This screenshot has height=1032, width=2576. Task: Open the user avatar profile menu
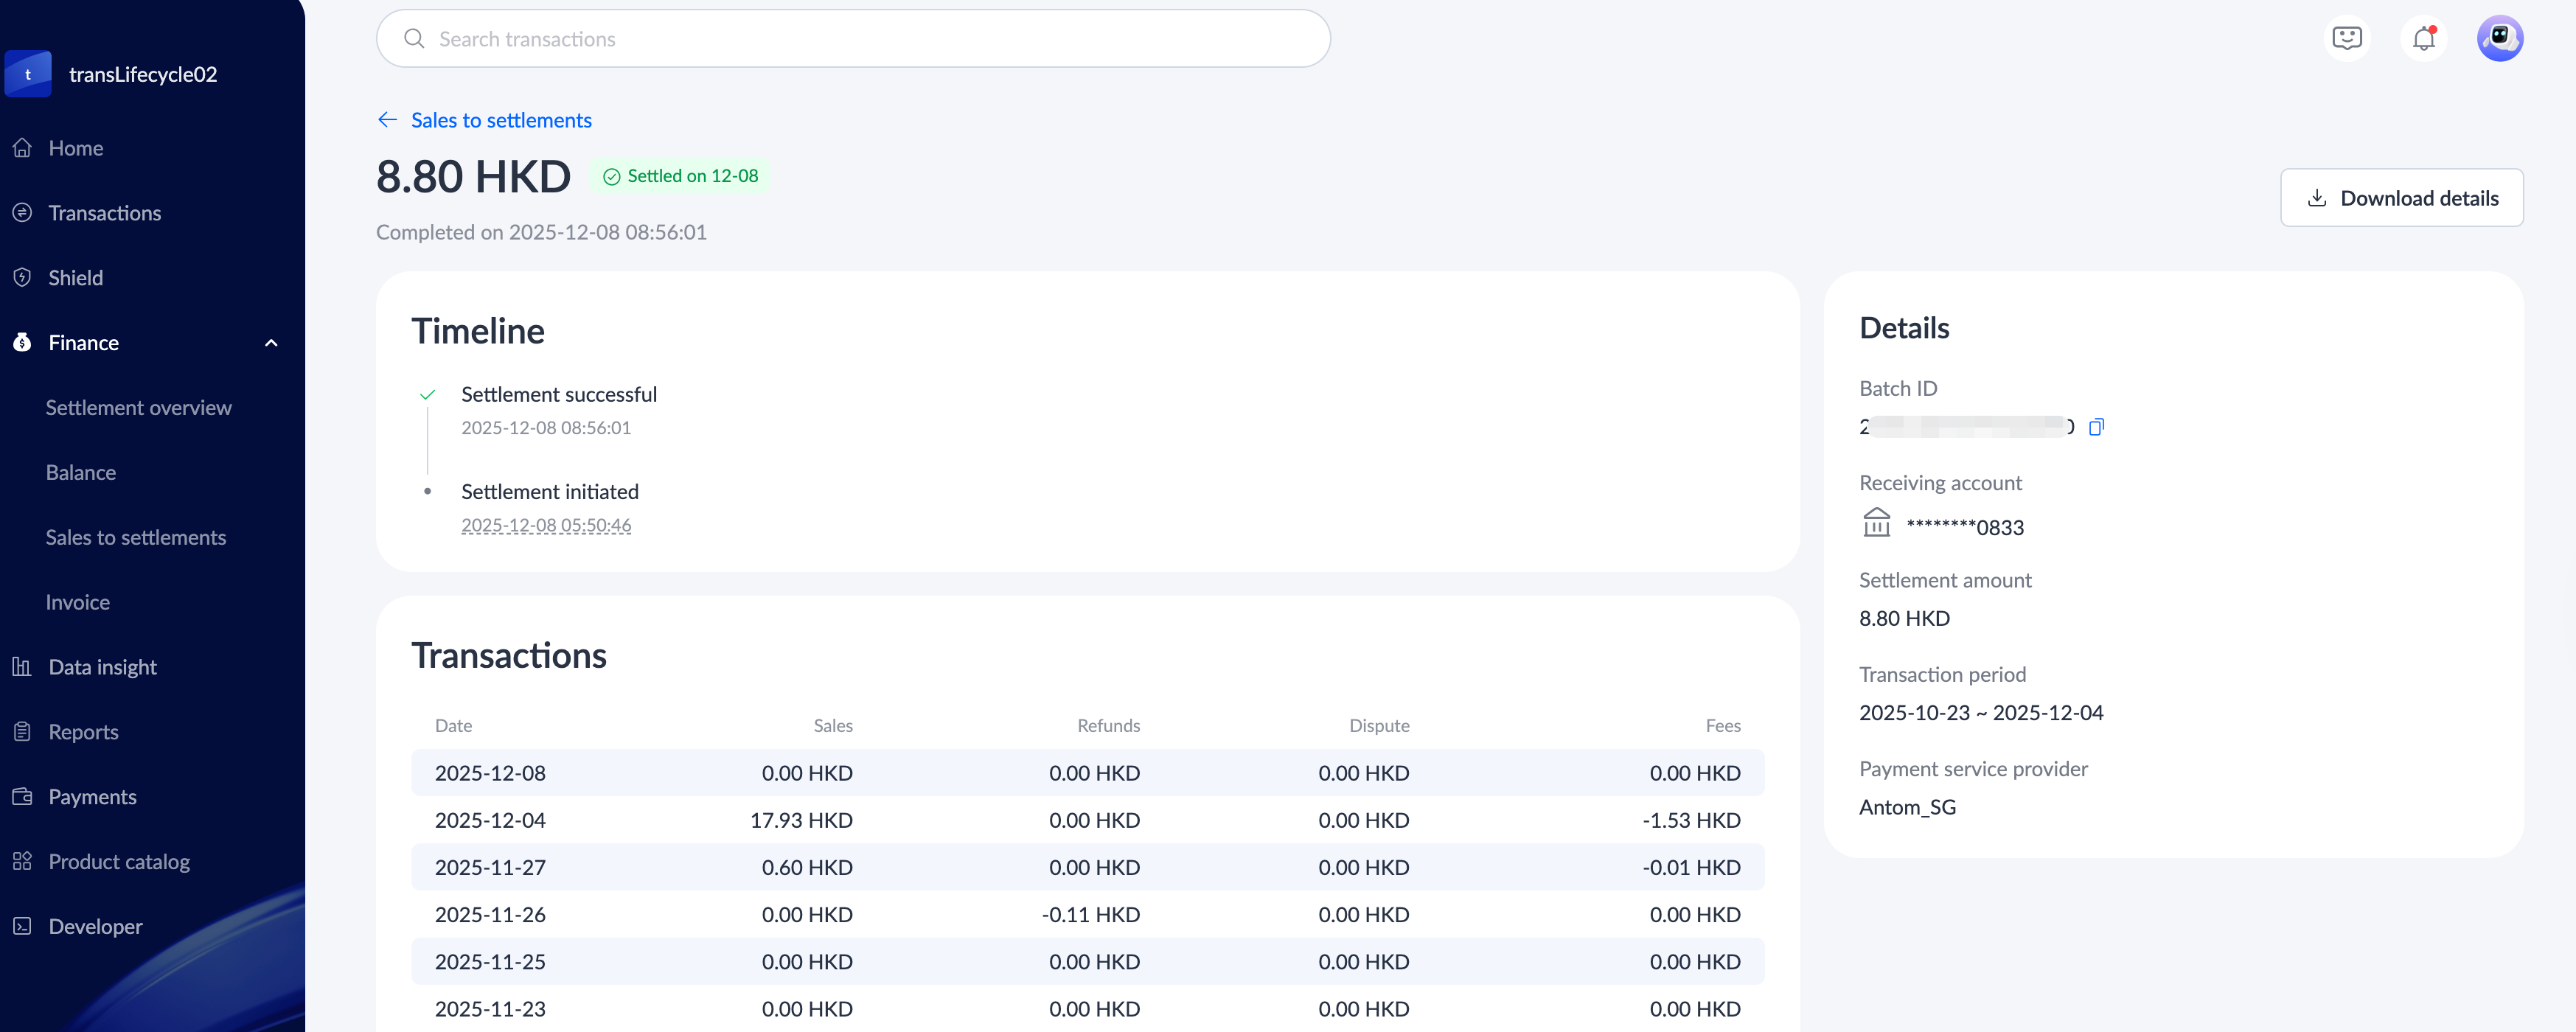[x=2499, y=39]
